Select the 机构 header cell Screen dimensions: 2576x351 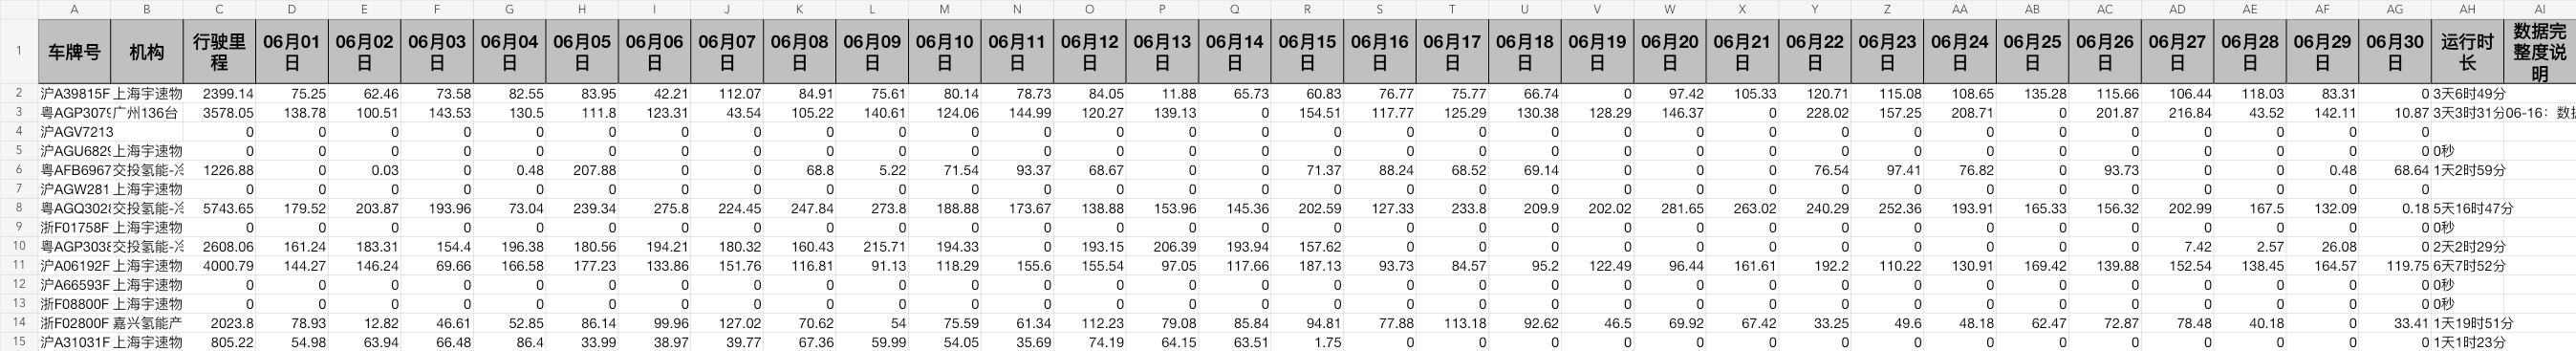(147, 52)
